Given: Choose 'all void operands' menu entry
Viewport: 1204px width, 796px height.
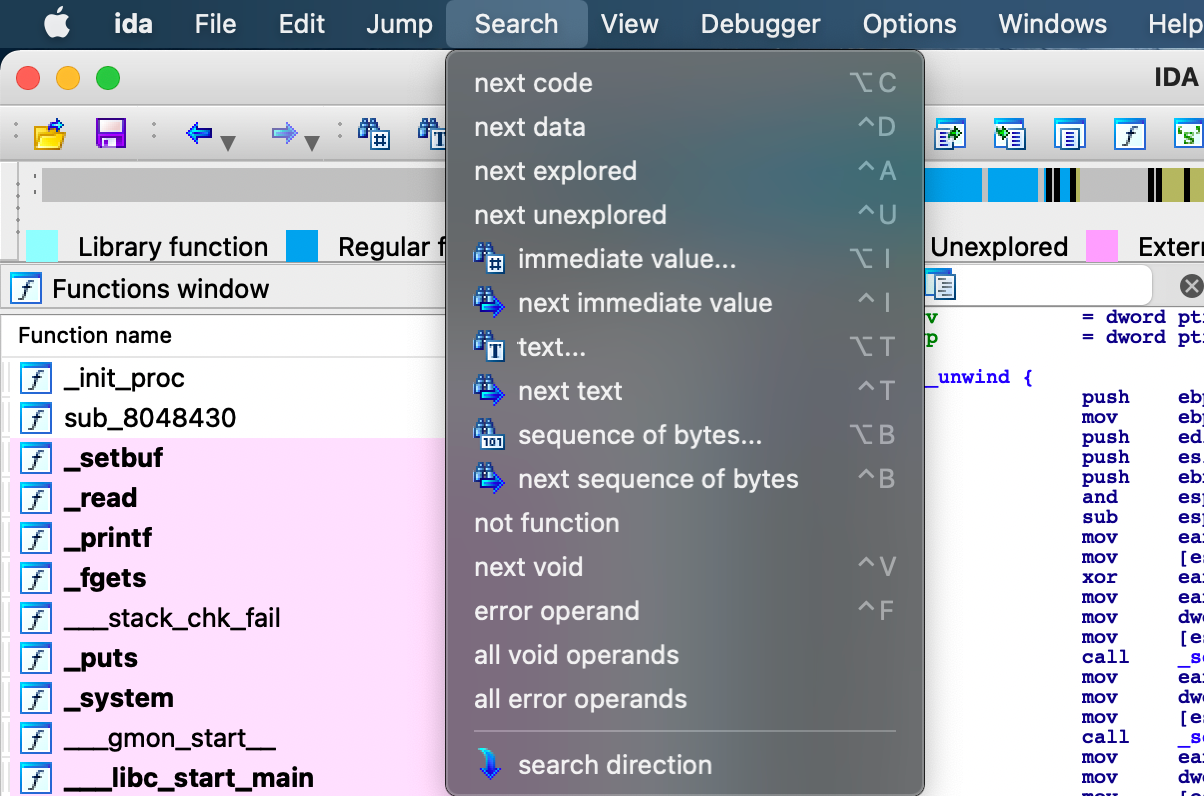Looking at the screenshot, I should (685, 655).
